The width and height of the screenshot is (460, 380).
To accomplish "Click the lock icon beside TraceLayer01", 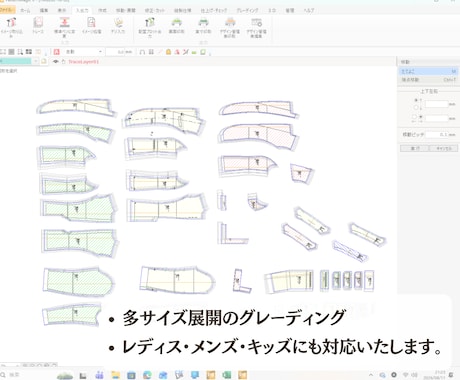I will point(63,62).
